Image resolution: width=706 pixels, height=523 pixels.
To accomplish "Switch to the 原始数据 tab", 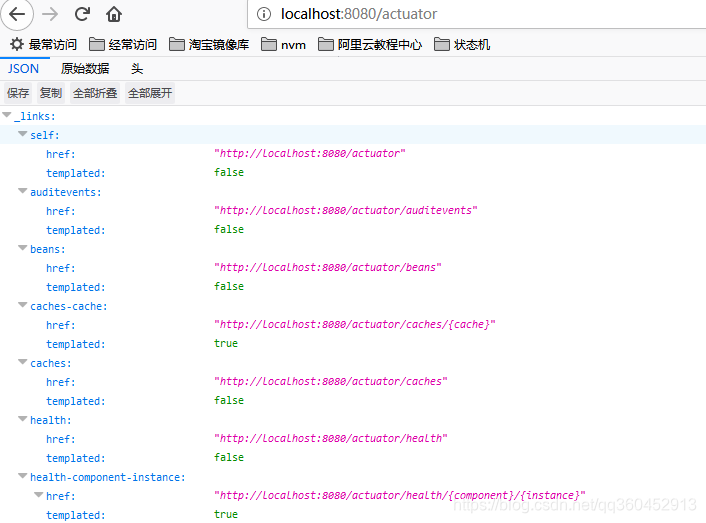I will point(85,69).
